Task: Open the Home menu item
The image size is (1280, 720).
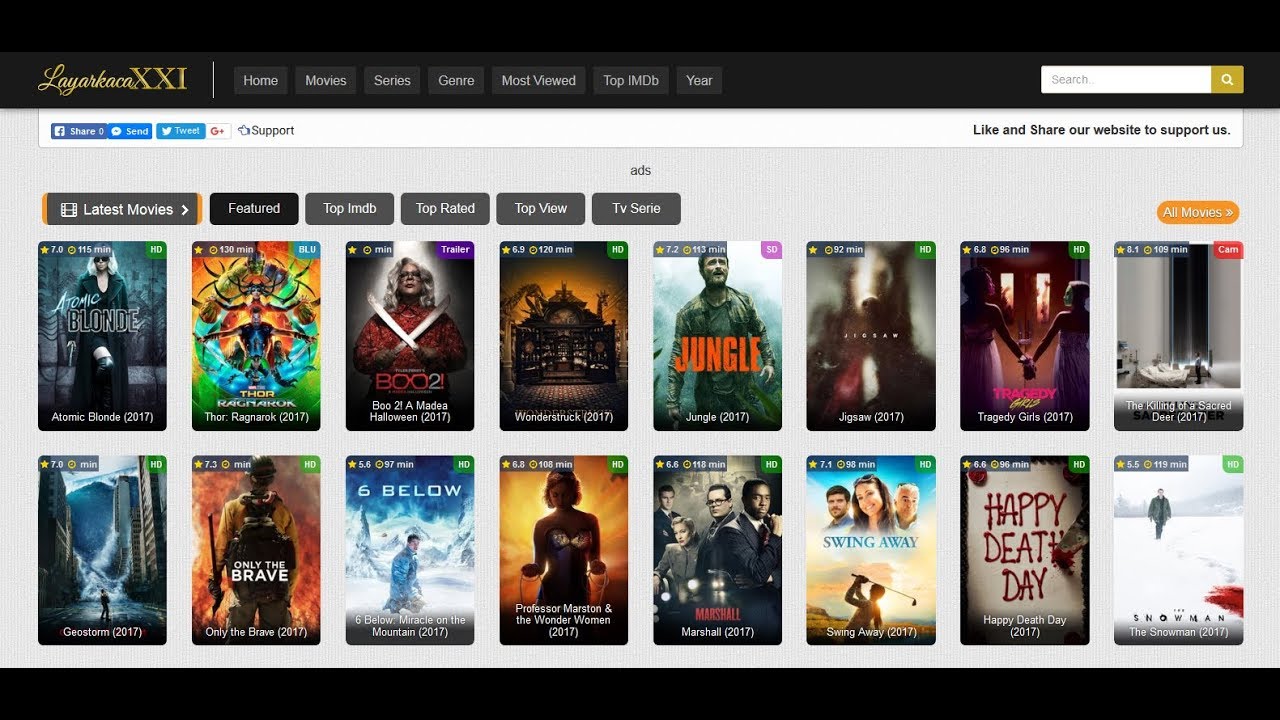Action: 261,81
